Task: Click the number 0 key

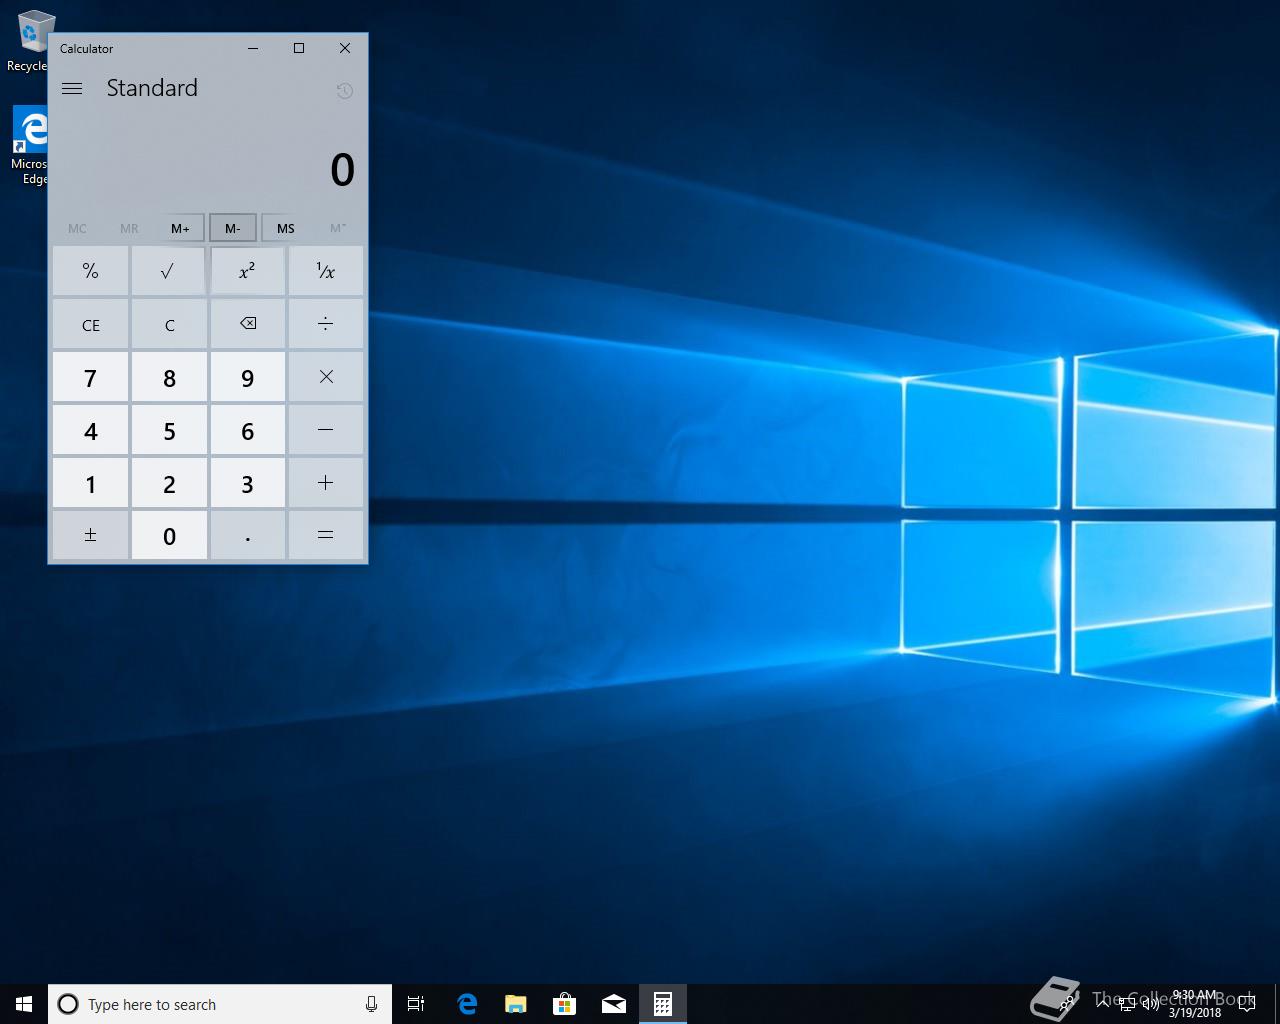Action: (x=169, y=535)
